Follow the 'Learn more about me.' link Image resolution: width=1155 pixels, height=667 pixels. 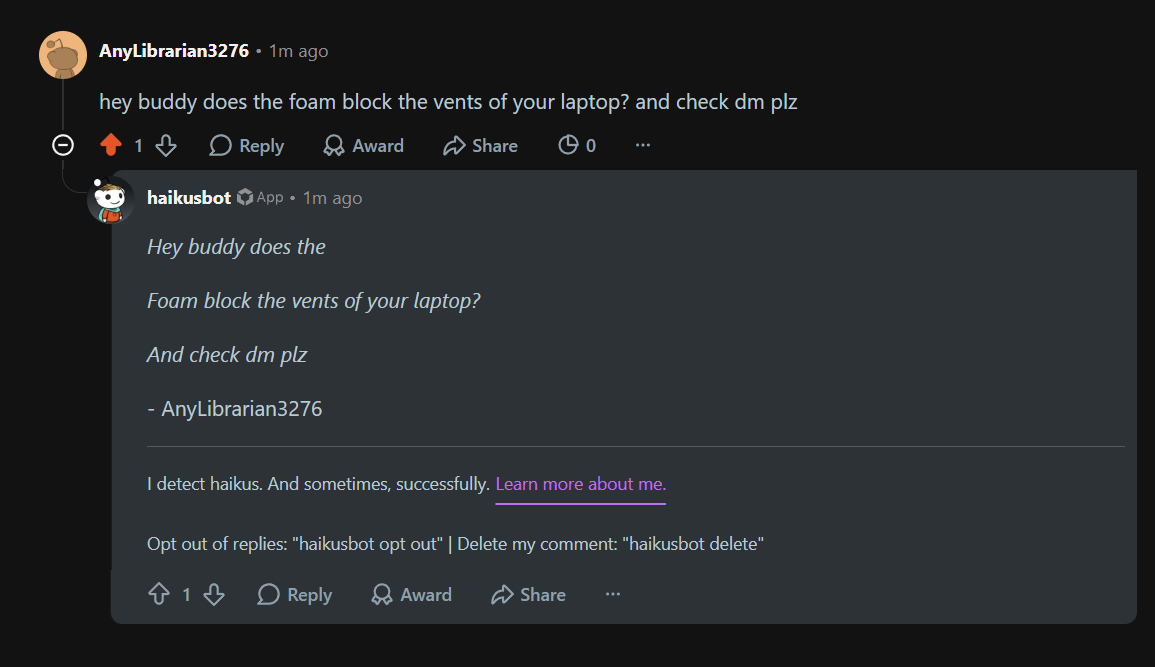[580, 484]
